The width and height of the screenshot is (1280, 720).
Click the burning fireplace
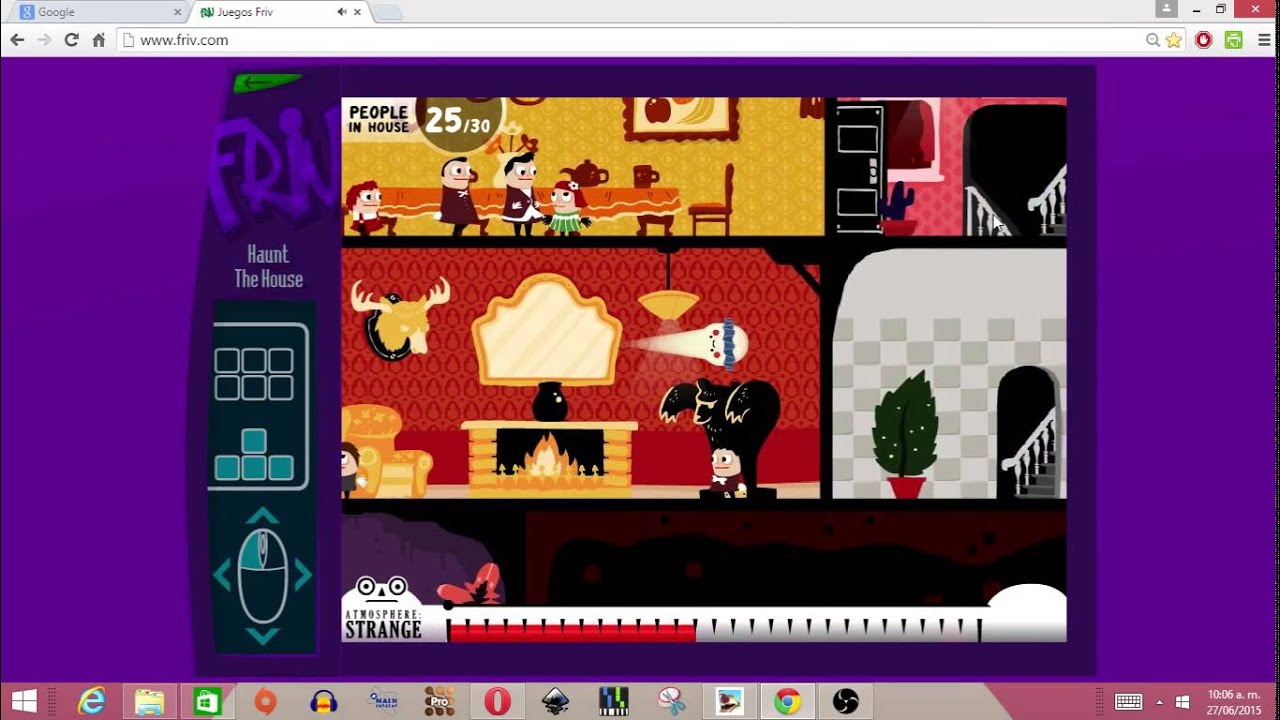(549, 458)
